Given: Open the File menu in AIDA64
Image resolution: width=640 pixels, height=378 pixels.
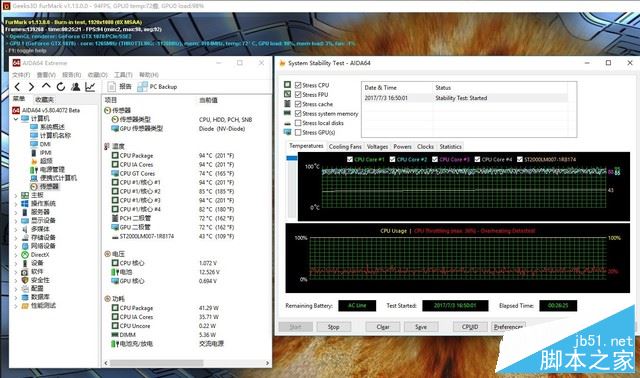Looking at the screenshot, I should 21,75.
